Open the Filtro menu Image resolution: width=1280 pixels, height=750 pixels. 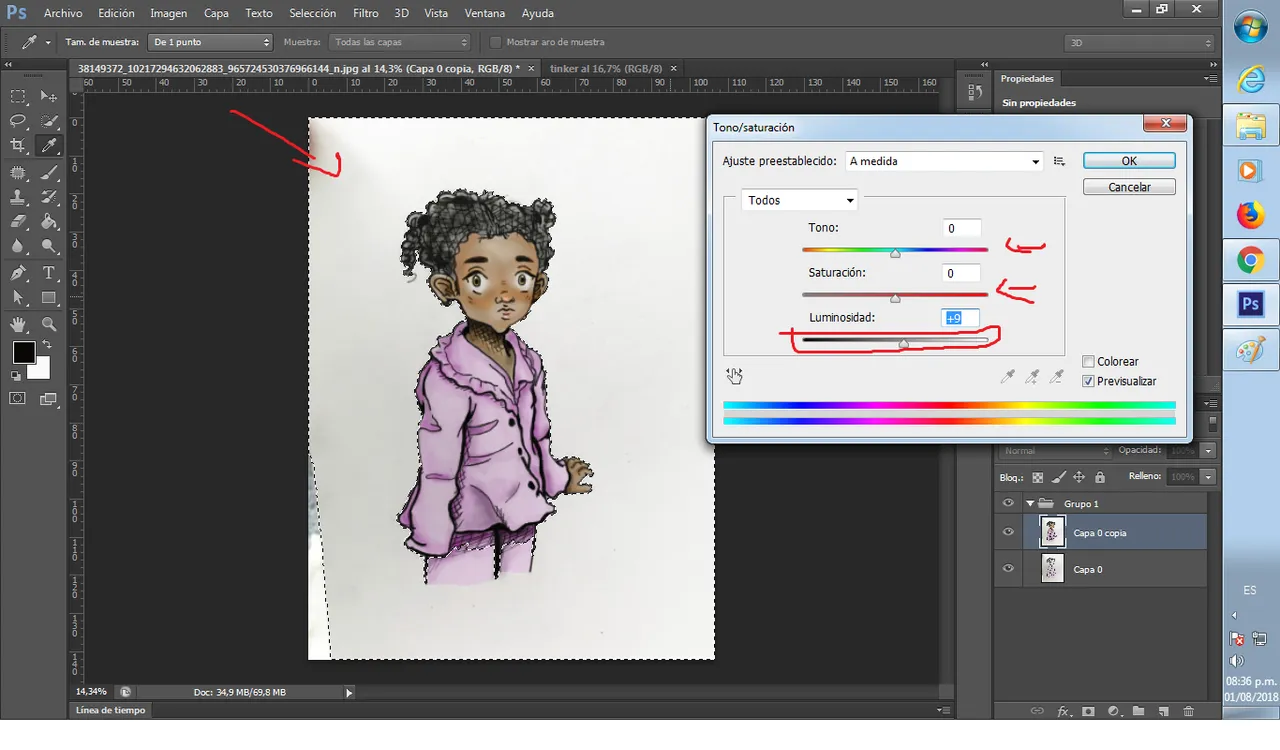[366, 13]
